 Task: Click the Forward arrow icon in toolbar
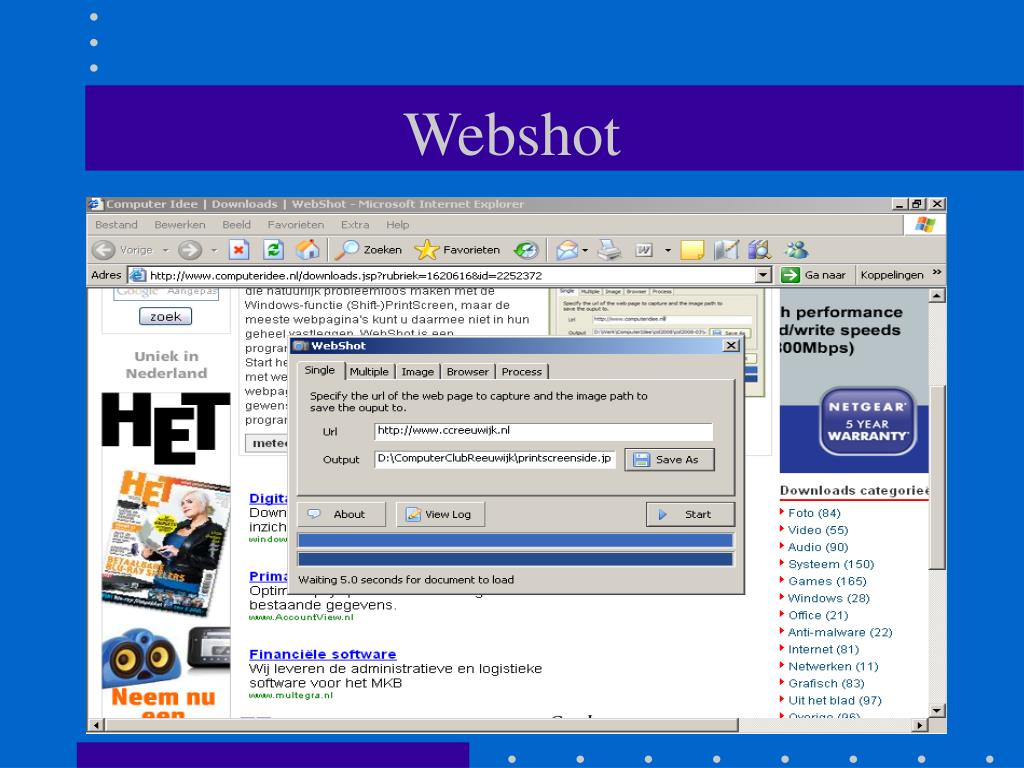point(190,249)
